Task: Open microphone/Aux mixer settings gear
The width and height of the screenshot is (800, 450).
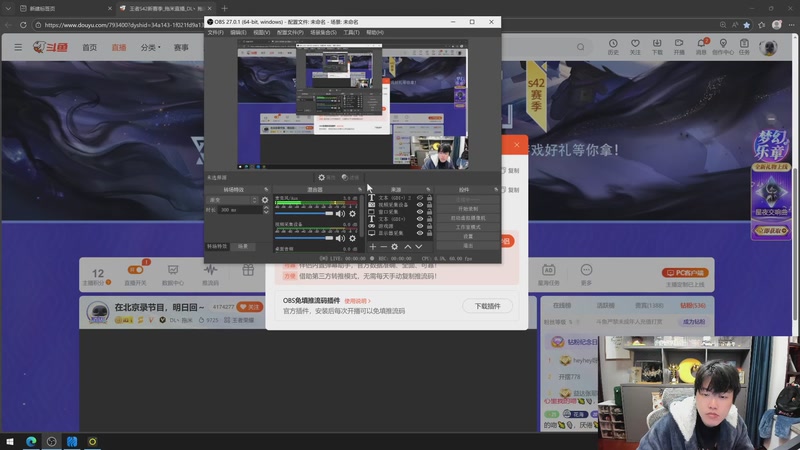Action: coord(352,213)
